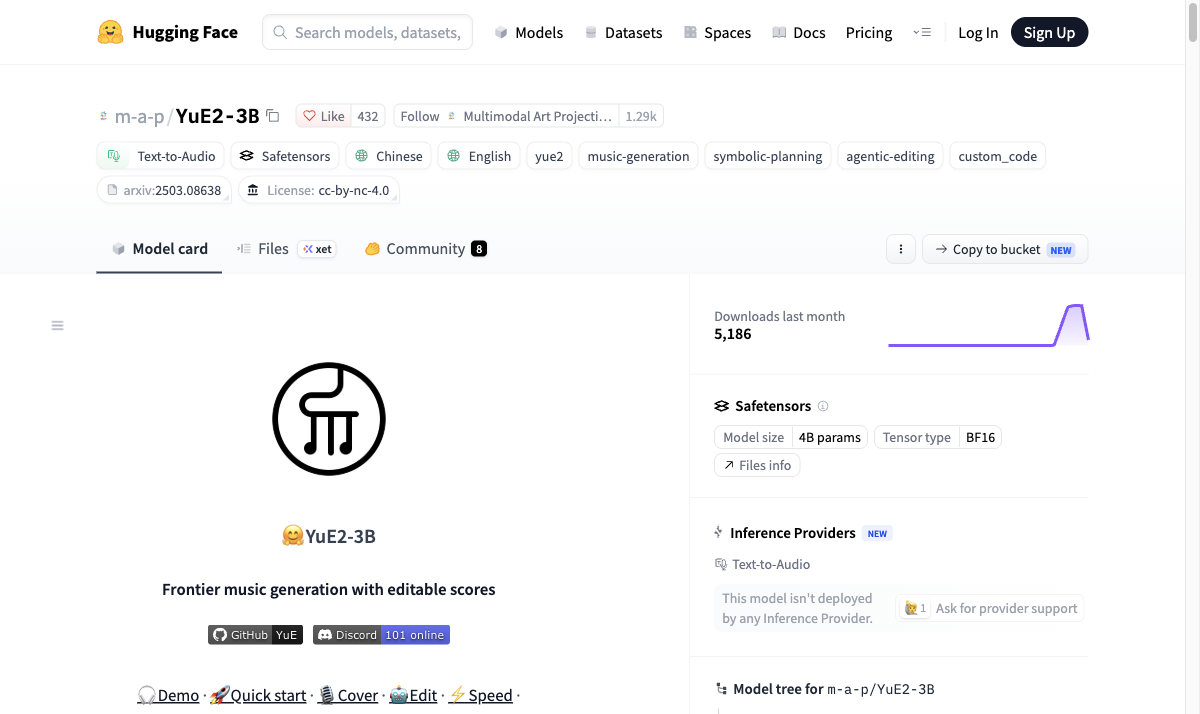Click the Hugging Face logo icon
Screen dimensions: 1200x714
[110, 32]
